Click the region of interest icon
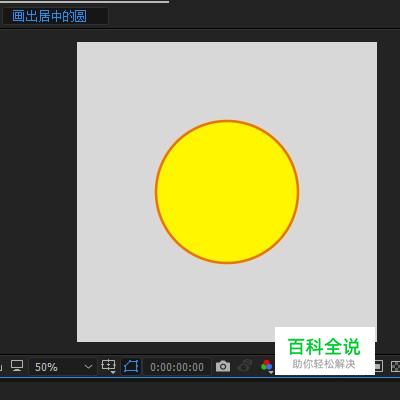 tap(379, 366)
